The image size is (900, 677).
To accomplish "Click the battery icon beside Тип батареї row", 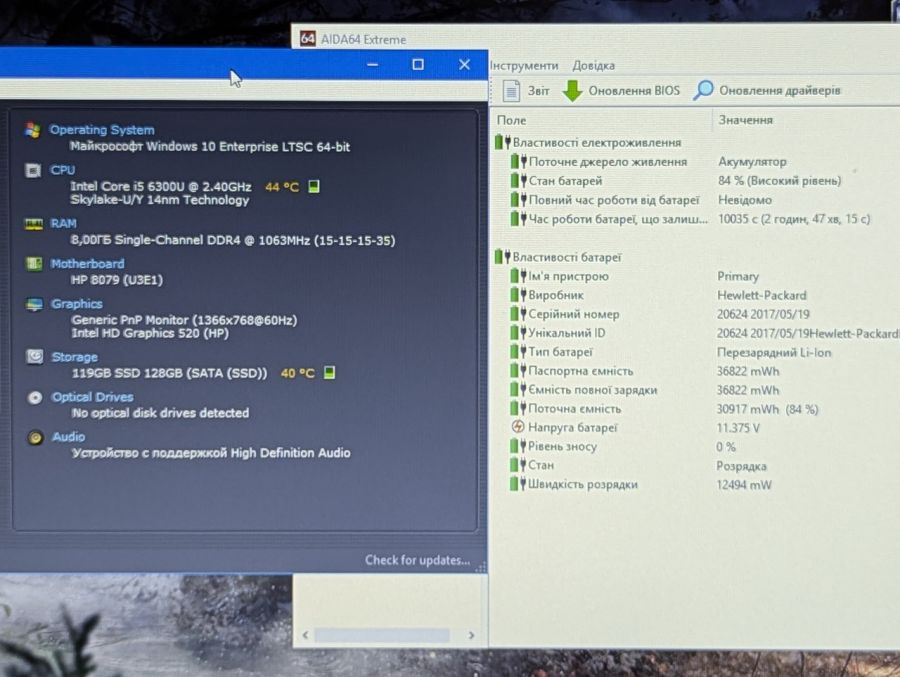I will click(x=518, y=351).
